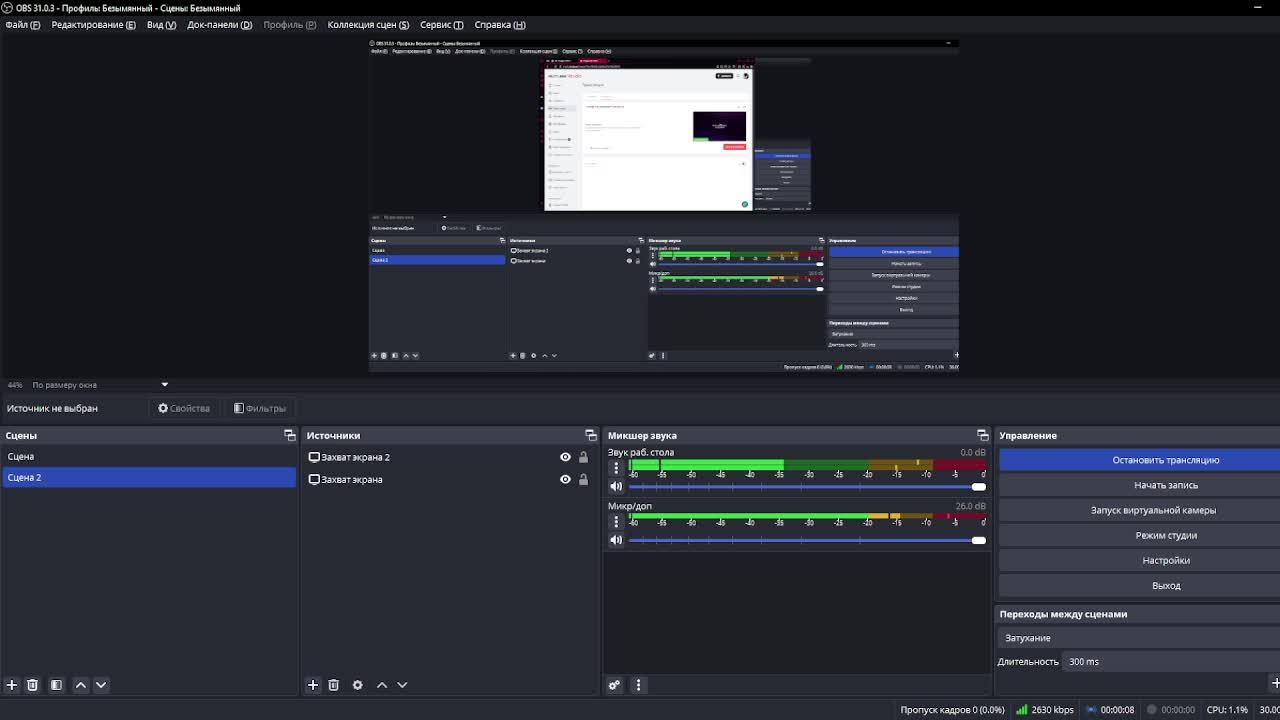The height and width of the screenshot is (720, 1280).
Task: Click the Длительность 300 ms field
Action: click(x=1170, y=661)
